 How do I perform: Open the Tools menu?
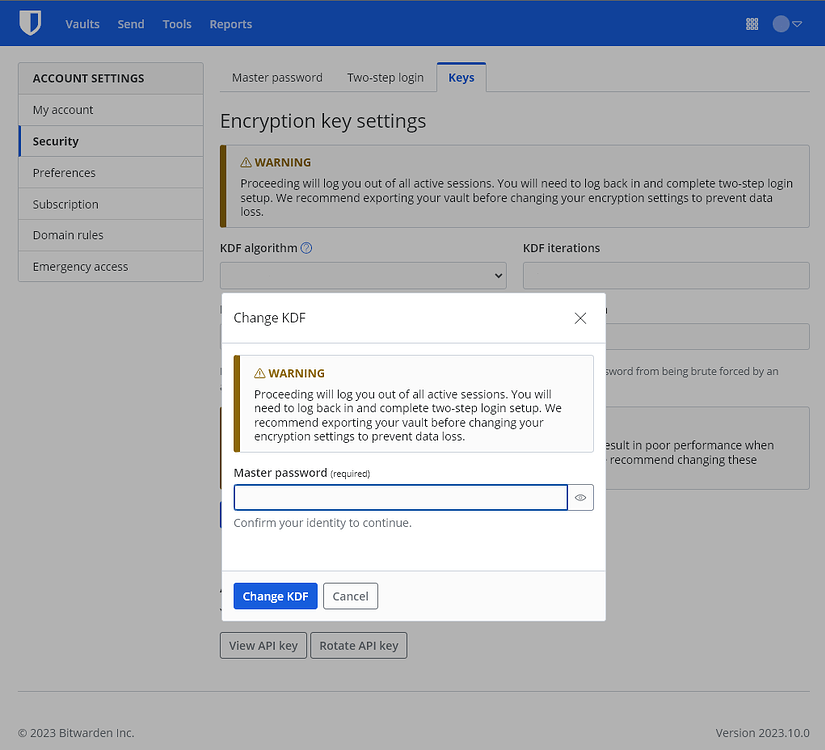177,23
